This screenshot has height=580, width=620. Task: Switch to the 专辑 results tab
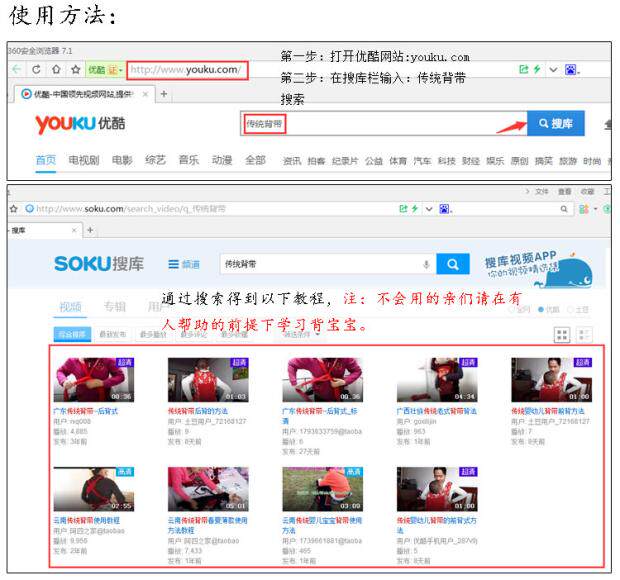click(115, 306)
